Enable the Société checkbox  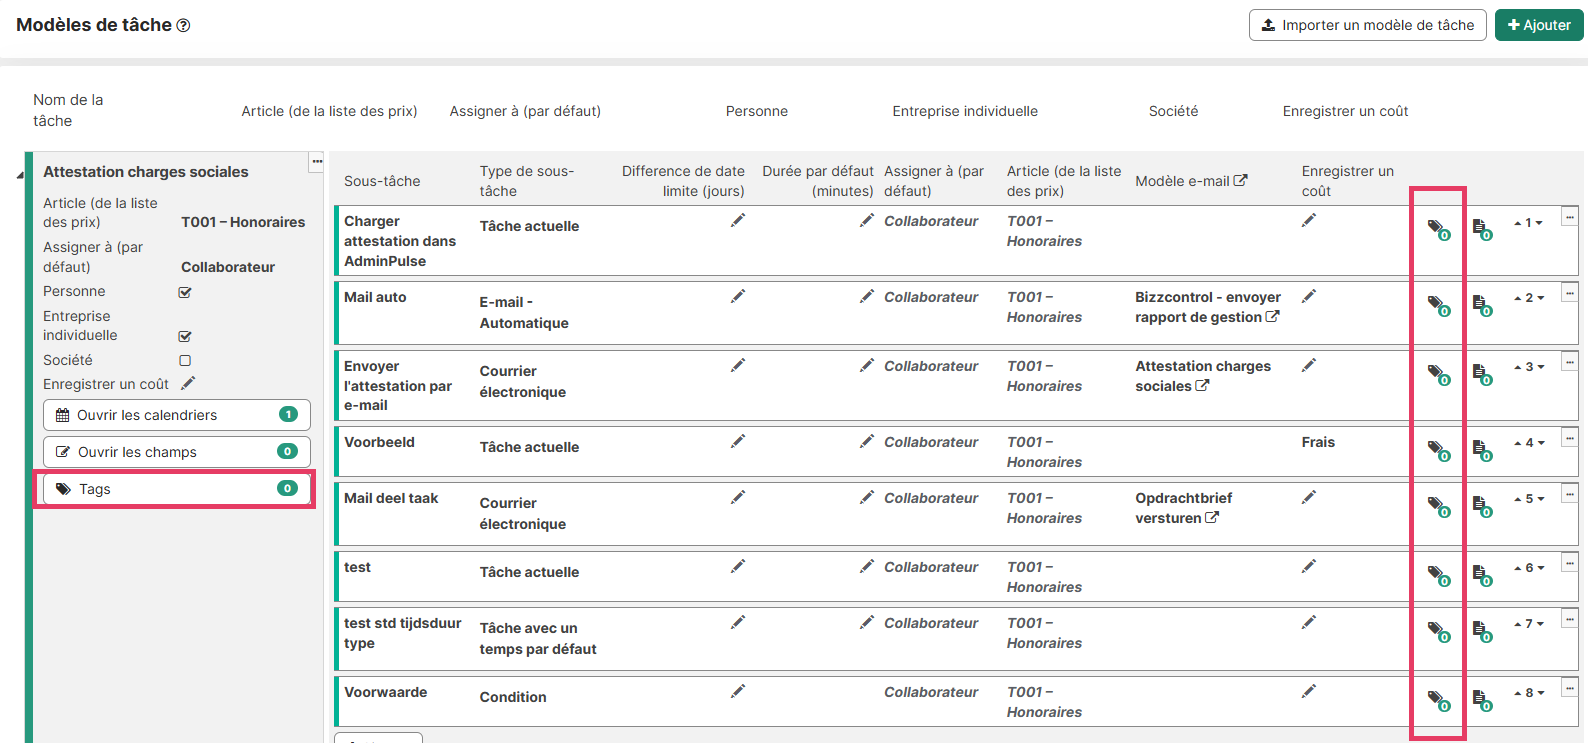pos(185,360)
